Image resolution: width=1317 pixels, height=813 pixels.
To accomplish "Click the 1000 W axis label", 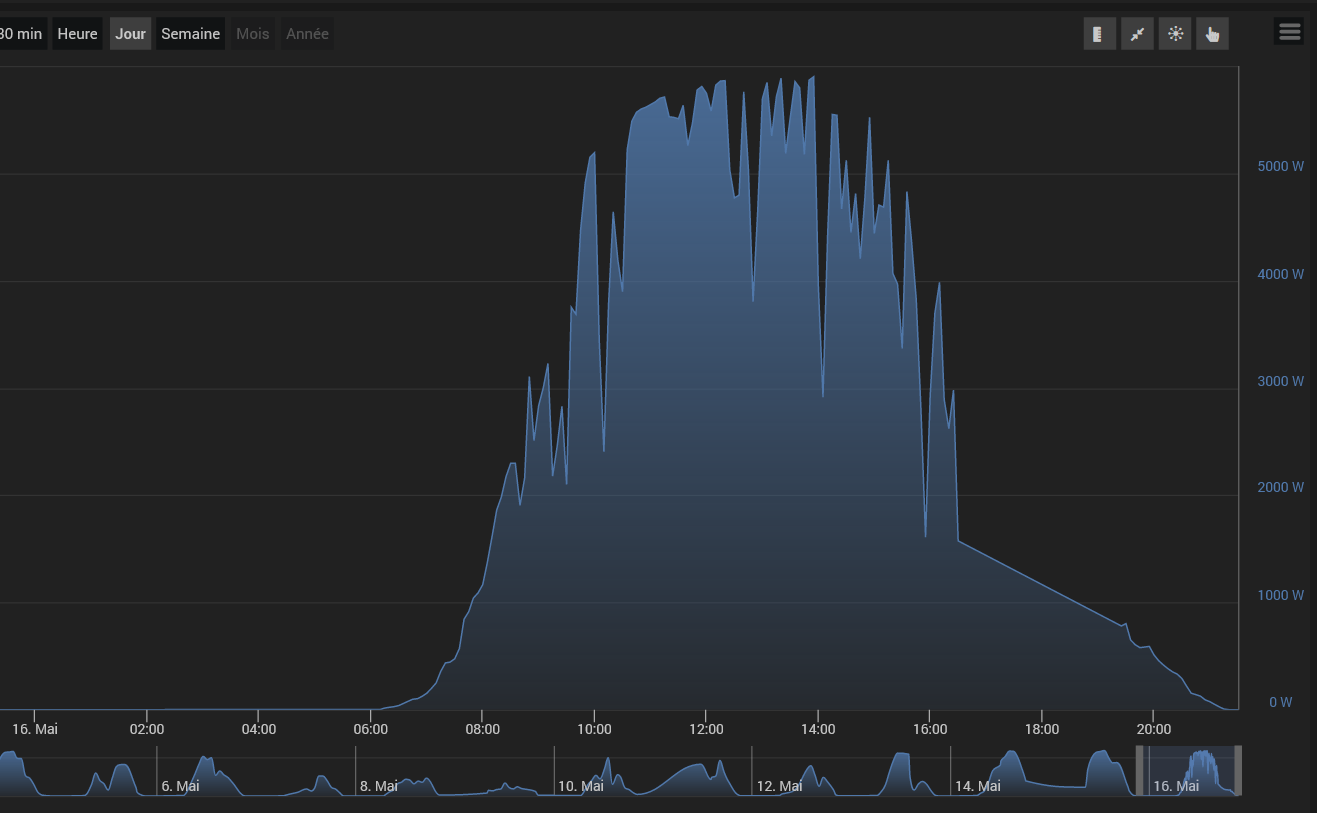I will coord(1280,595).
